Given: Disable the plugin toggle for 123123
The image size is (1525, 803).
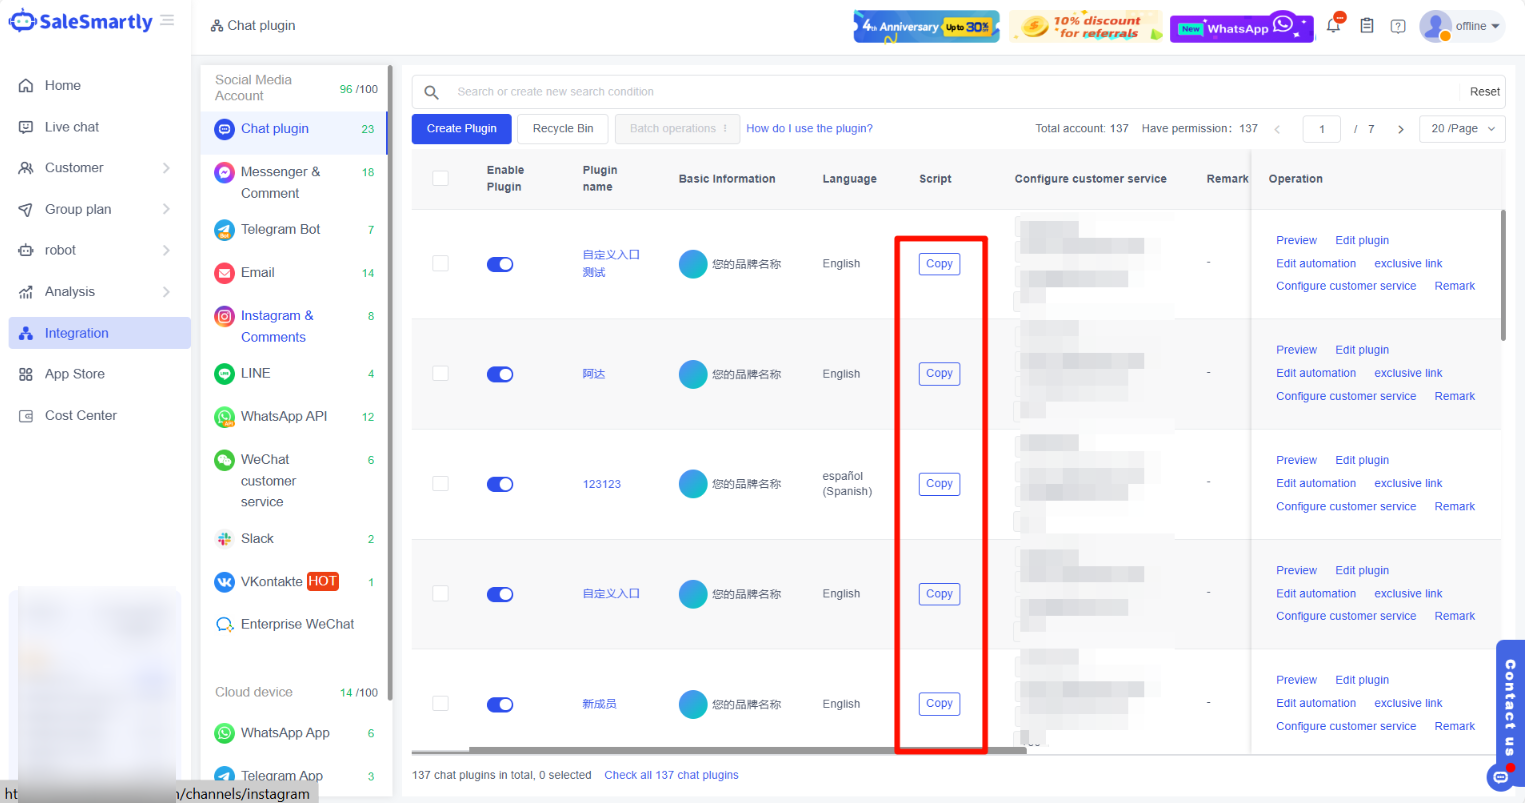Looking at the screenshot, I should 500,484.
